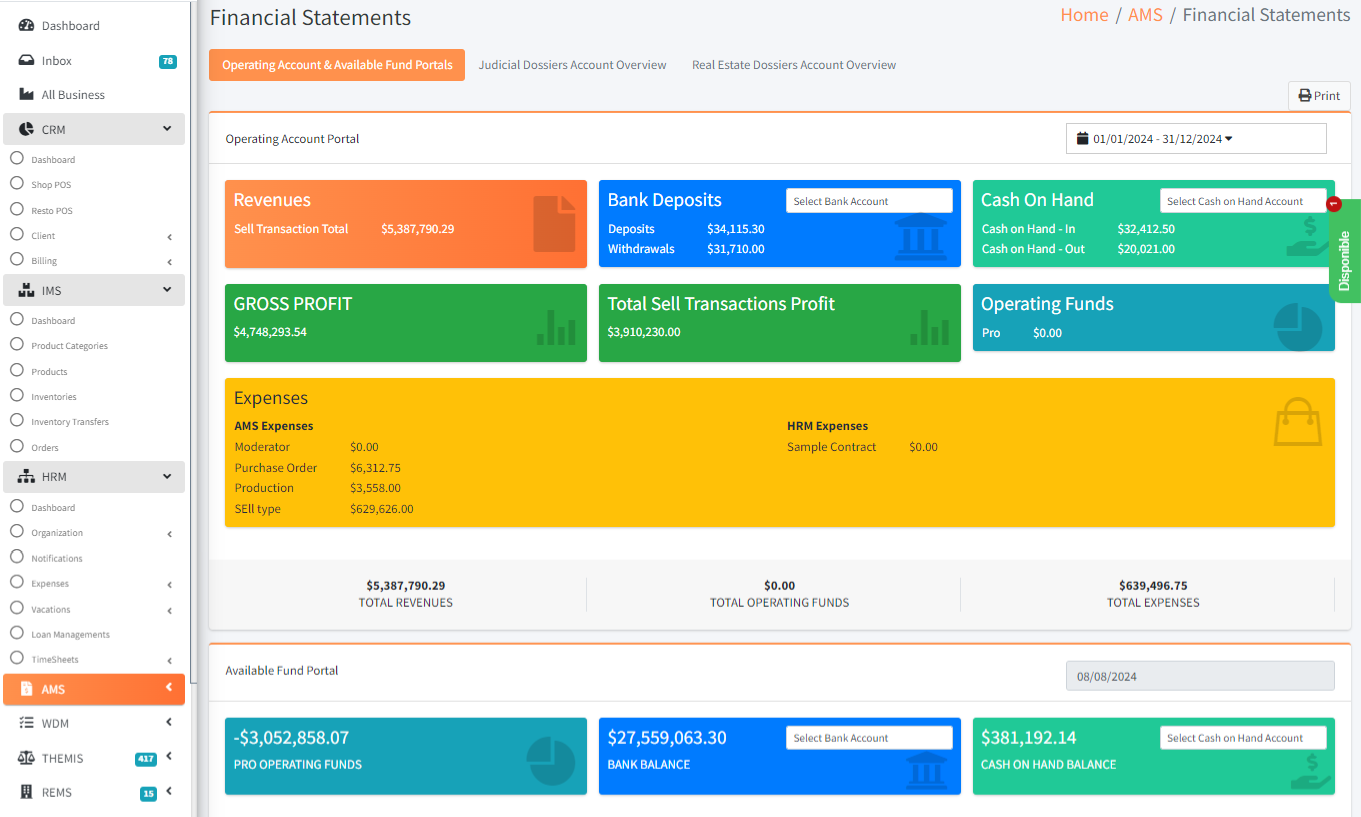The width and height of the screenshot is (1361, 817).
Task: Select the Shop POS radio item
Action: point(17,184)
